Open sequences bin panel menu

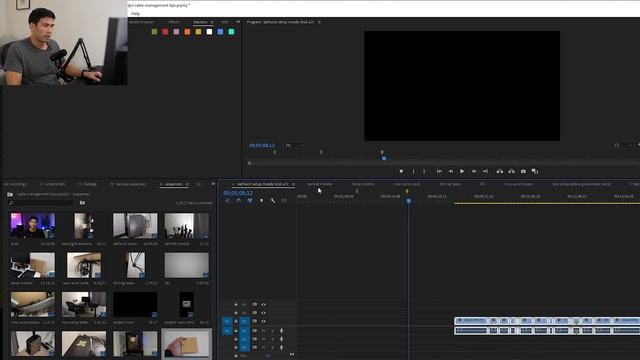[x=187, y=184]
